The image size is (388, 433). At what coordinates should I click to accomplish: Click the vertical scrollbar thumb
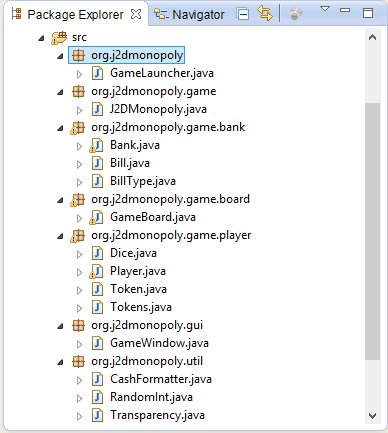coord(372,231)
